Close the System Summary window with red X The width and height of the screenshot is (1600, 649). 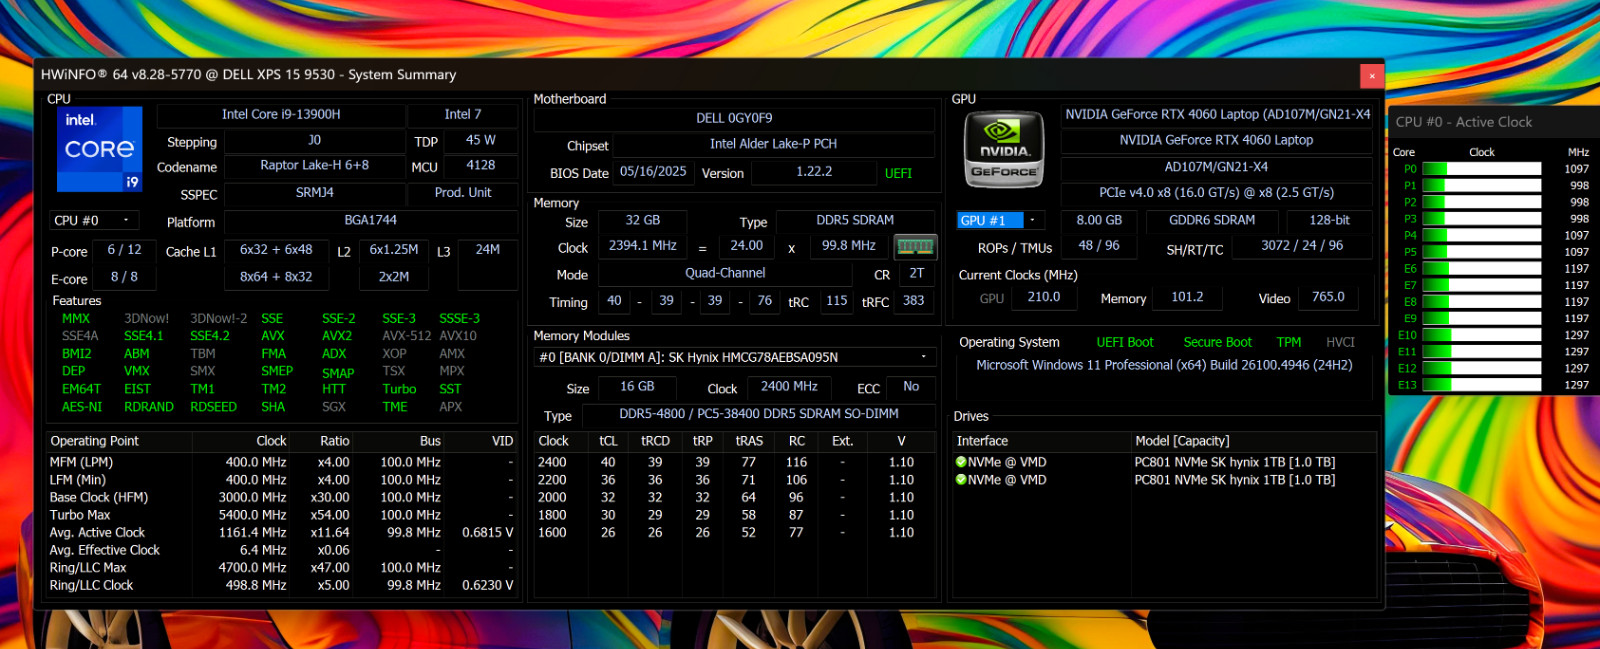point(1372,76)
